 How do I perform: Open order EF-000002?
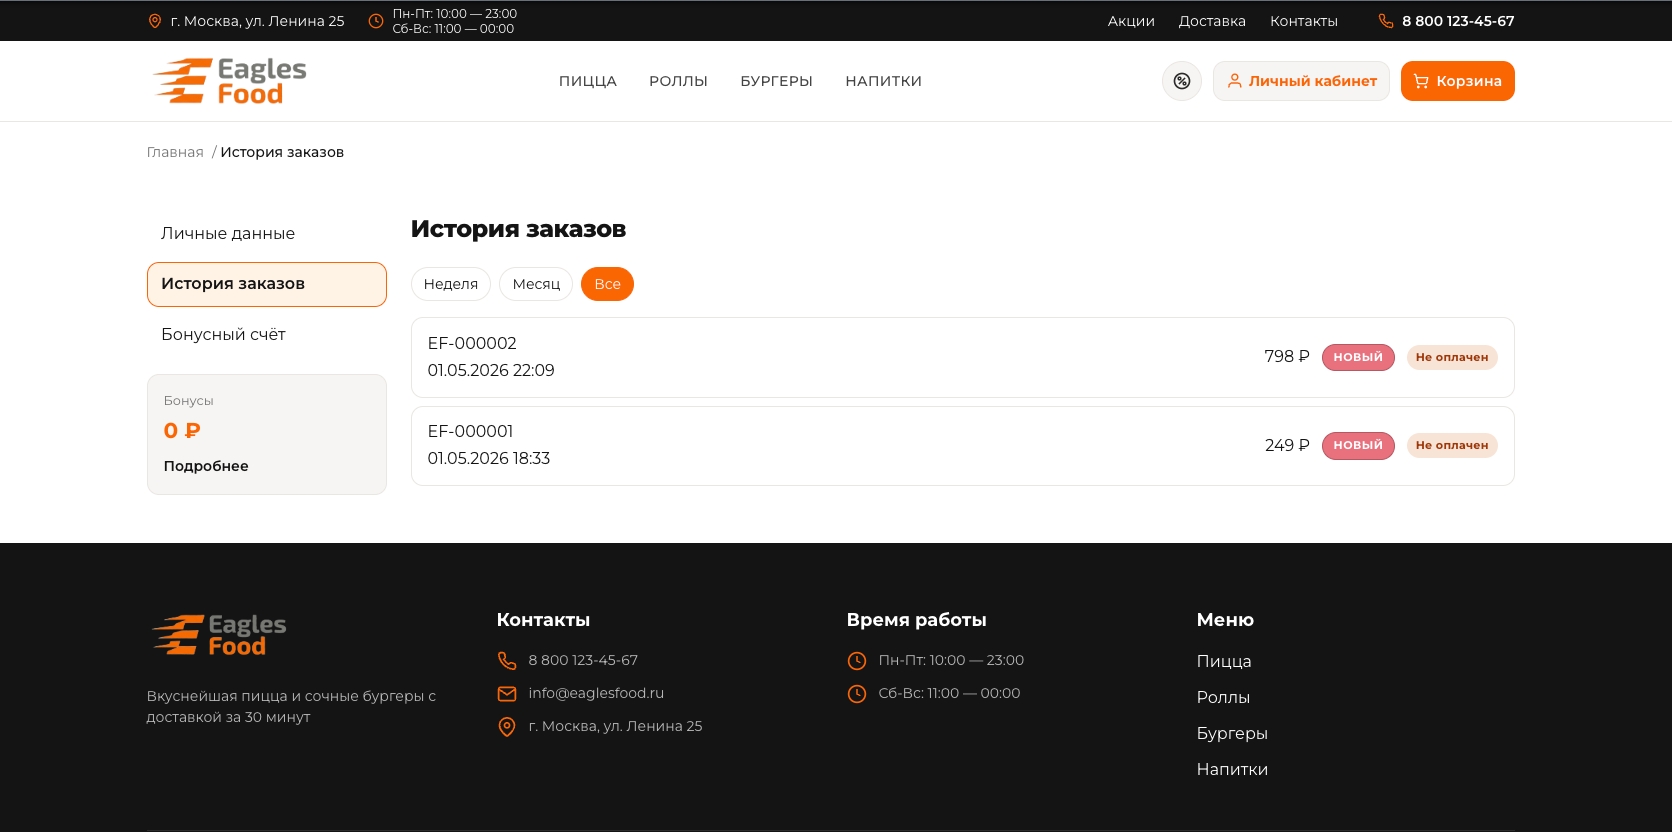(962, 357)
